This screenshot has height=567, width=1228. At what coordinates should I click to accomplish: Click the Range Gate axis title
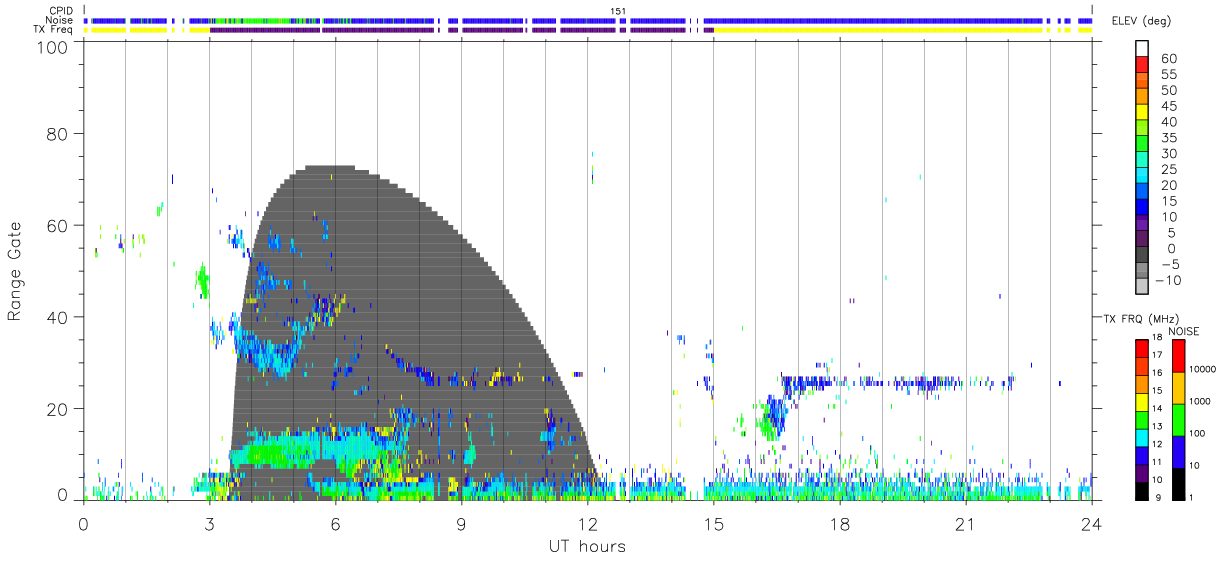(15, 271)
